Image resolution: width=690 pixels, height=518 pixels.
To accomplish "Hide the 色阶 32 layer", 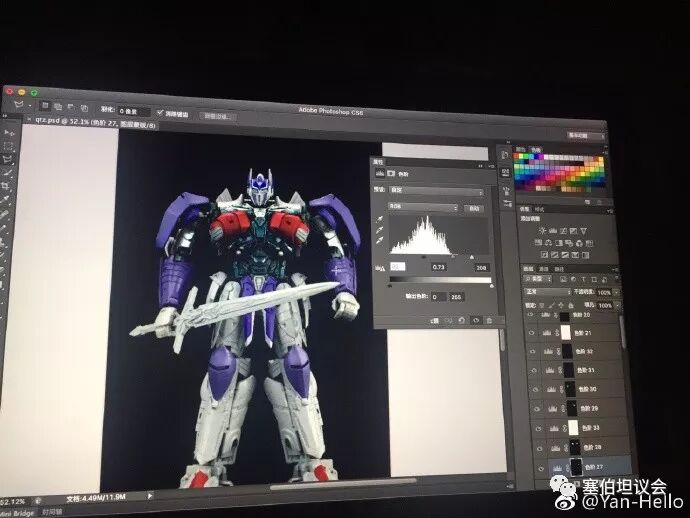I will [532, 351].
